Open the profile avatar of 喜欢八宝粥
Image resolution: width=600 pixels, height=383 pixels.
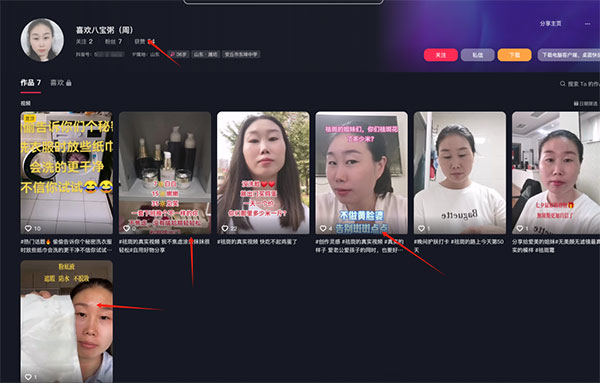click(42, 40)
